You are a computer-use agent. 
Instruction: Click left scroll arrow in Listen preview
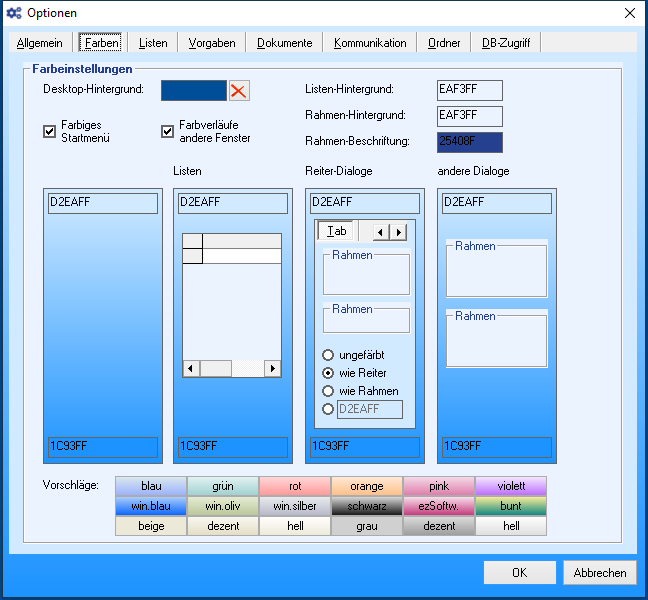tap(191, 368)
